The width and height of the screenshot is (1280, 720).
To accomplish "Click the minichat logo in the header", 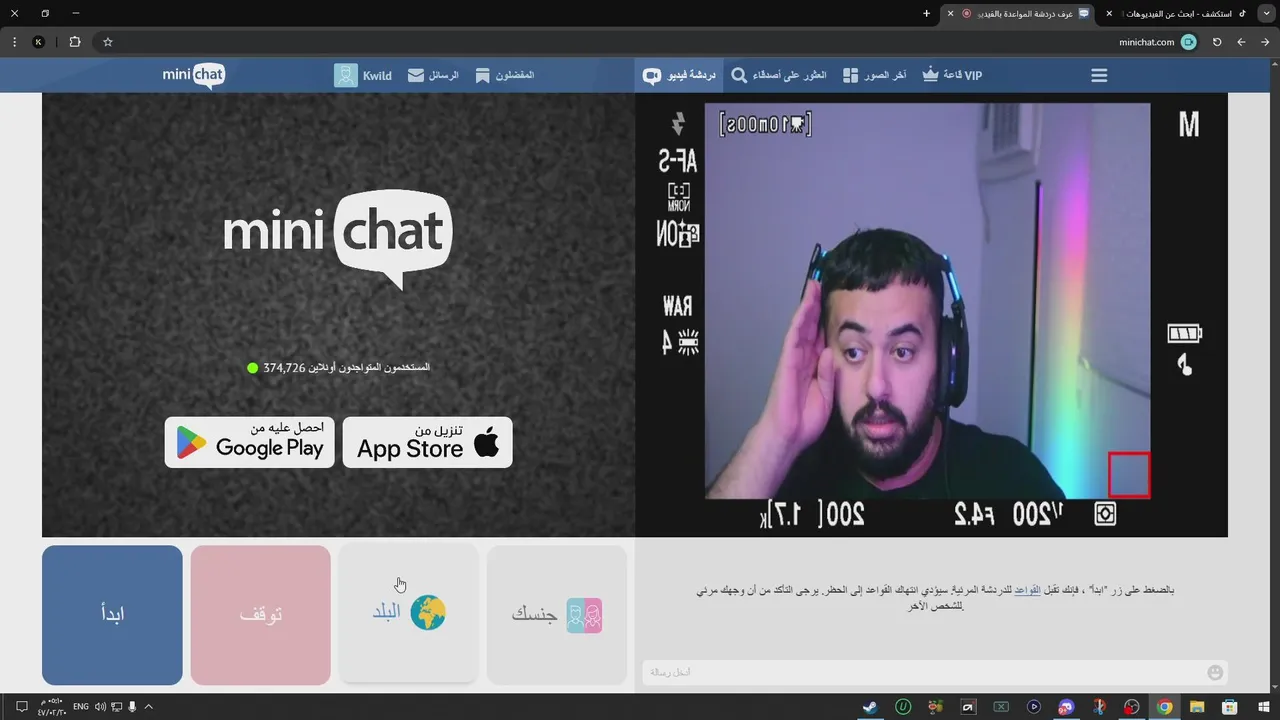I will click(x=194, y=75).
